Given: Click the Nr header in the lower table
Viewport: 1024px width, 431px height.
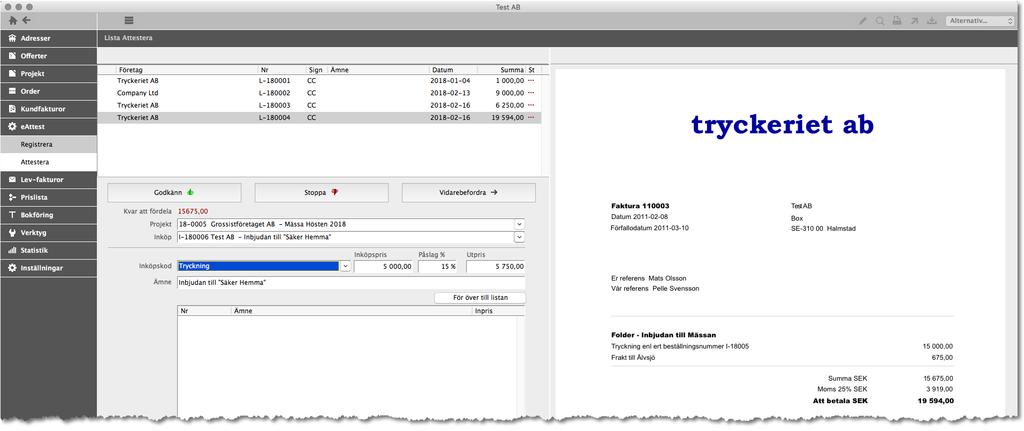Looking at the screenshot, I should point(185,311).
